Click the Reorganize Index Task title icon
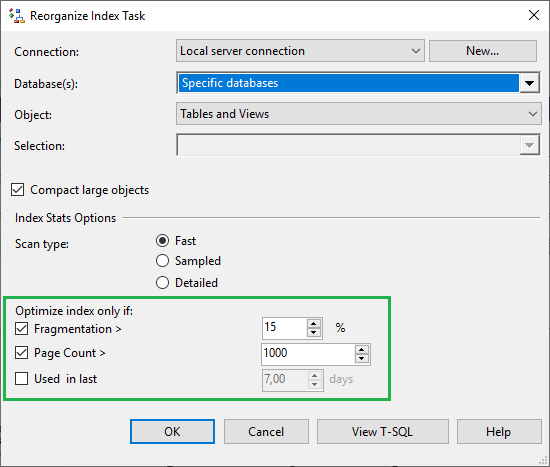The height and width of the screenshot is (467, 550). click(x=17, y=16)
